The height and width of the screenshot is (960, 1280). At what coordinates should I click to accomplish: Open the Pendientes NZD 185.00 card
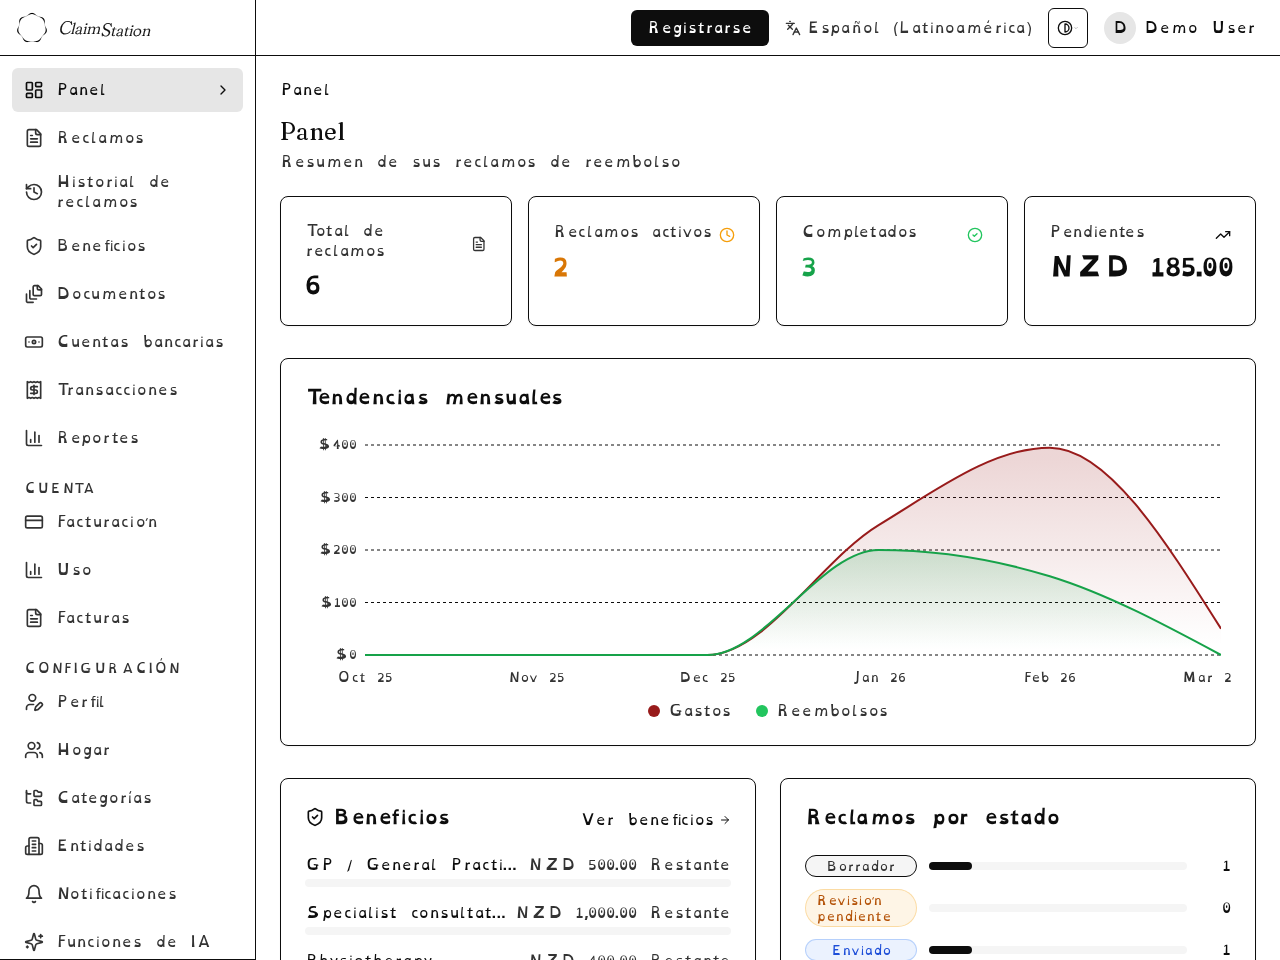tap(1140, 261)
